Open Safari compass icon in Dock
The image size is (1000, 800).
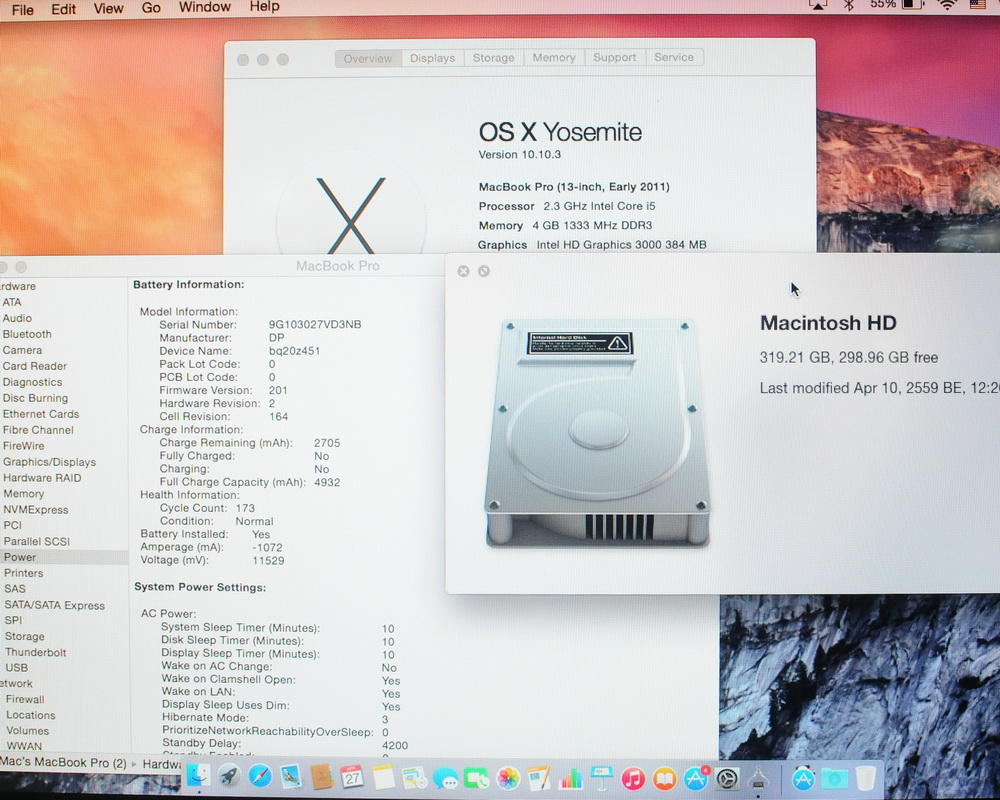pyautogui.click(x=260, y=777)
